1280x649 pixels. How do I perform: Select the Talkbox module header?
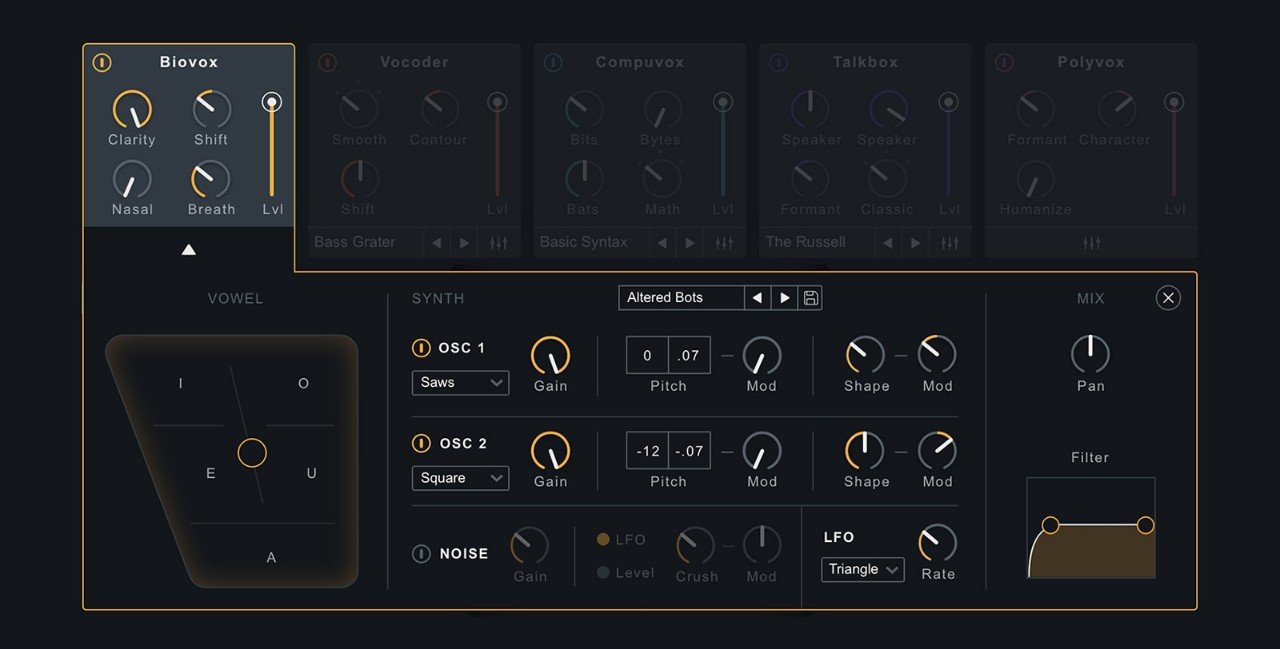point(865,63)
